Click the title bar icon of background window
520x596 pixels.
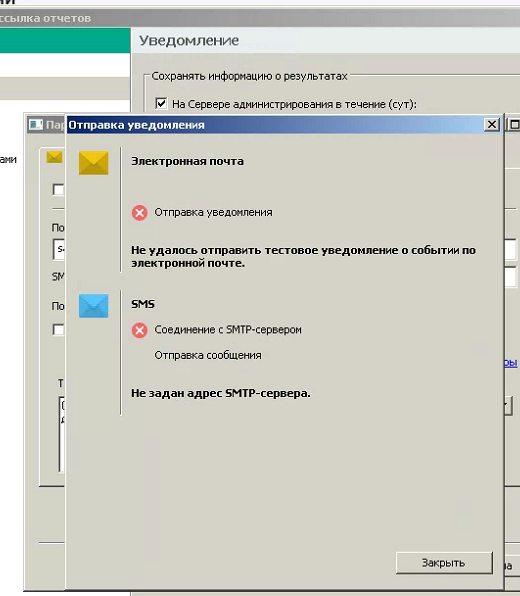pos(36,125)
